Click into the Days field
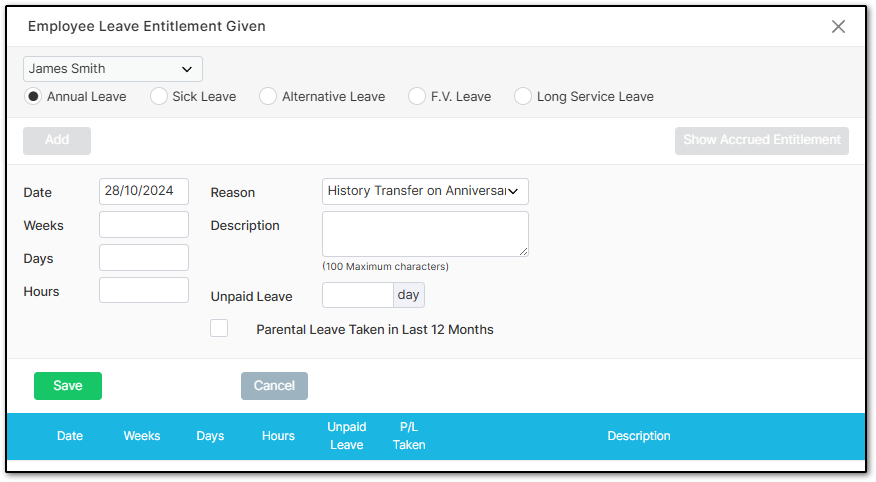The width and height of the screenshot is (876, 482). 144,257
